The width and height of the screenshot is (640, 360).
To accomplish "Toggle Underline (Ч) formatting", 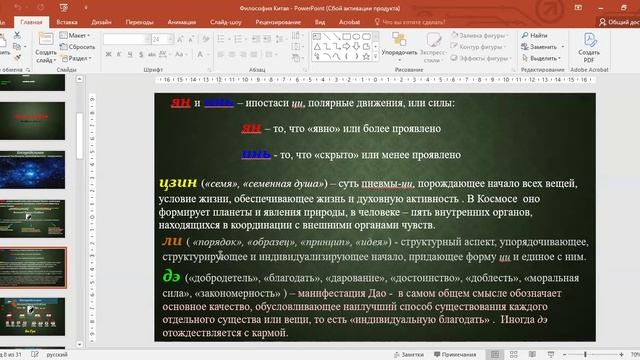I will [x=130, y=54].
